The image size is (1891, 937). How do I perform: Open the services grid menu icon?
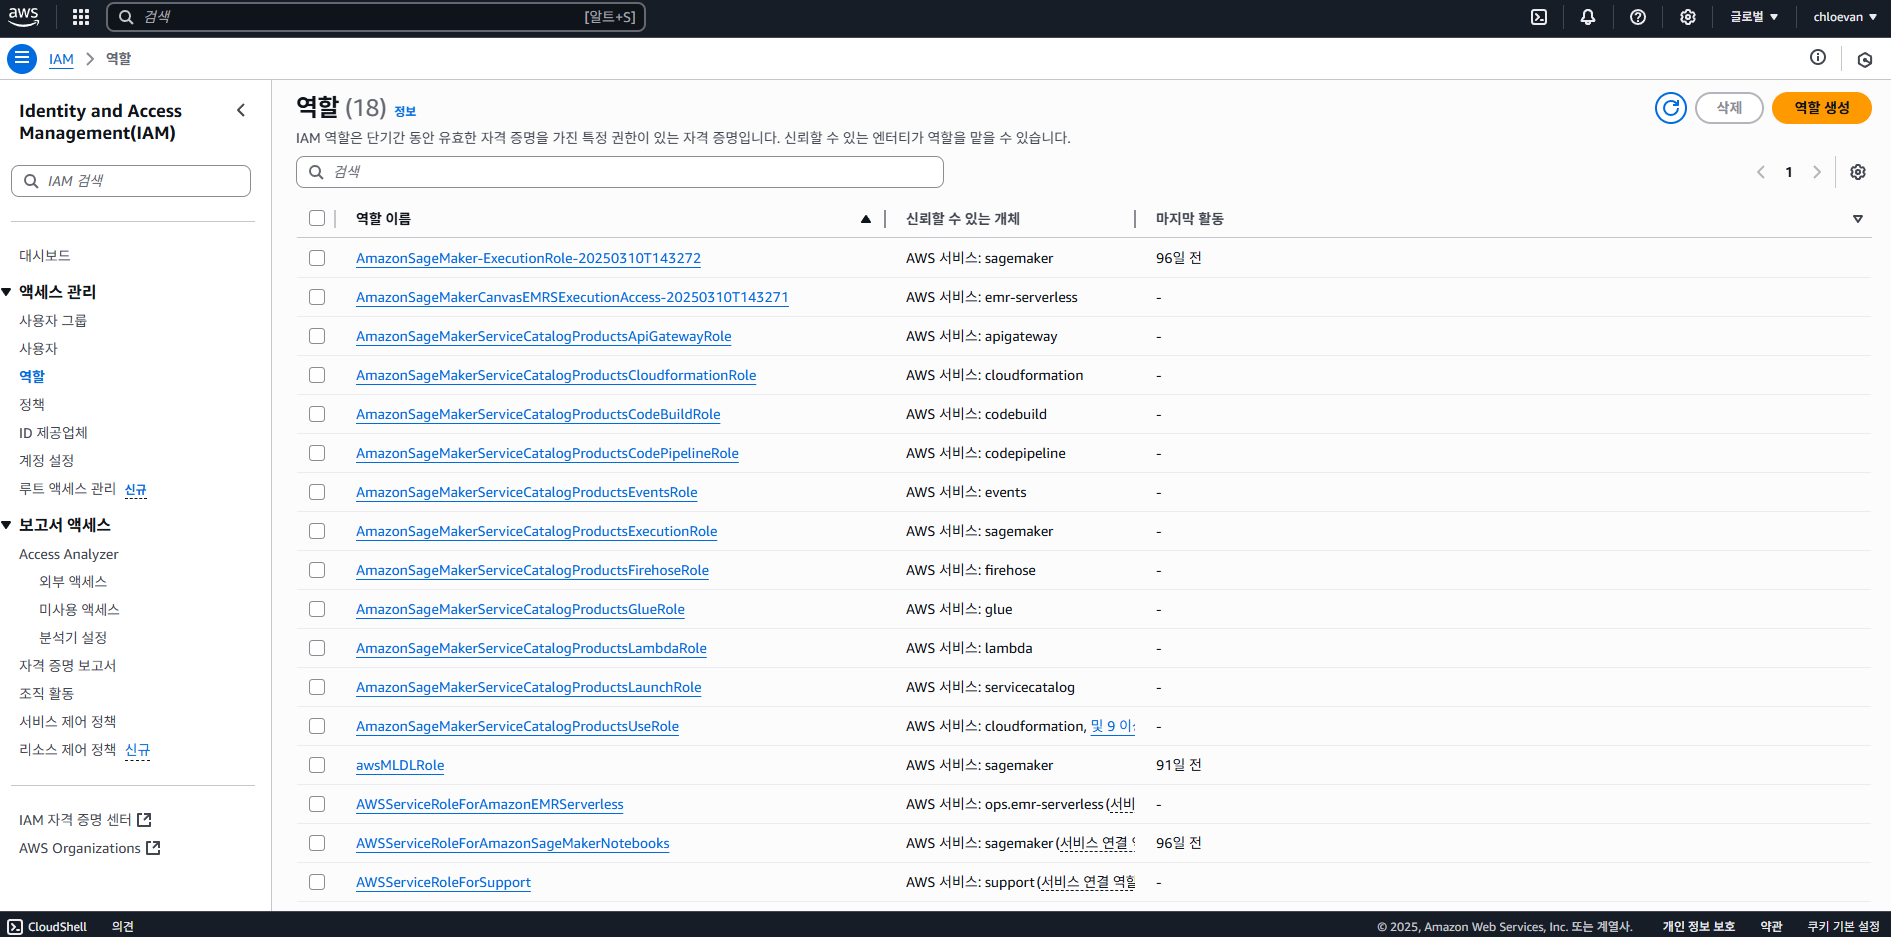click(x=81, y=17)
